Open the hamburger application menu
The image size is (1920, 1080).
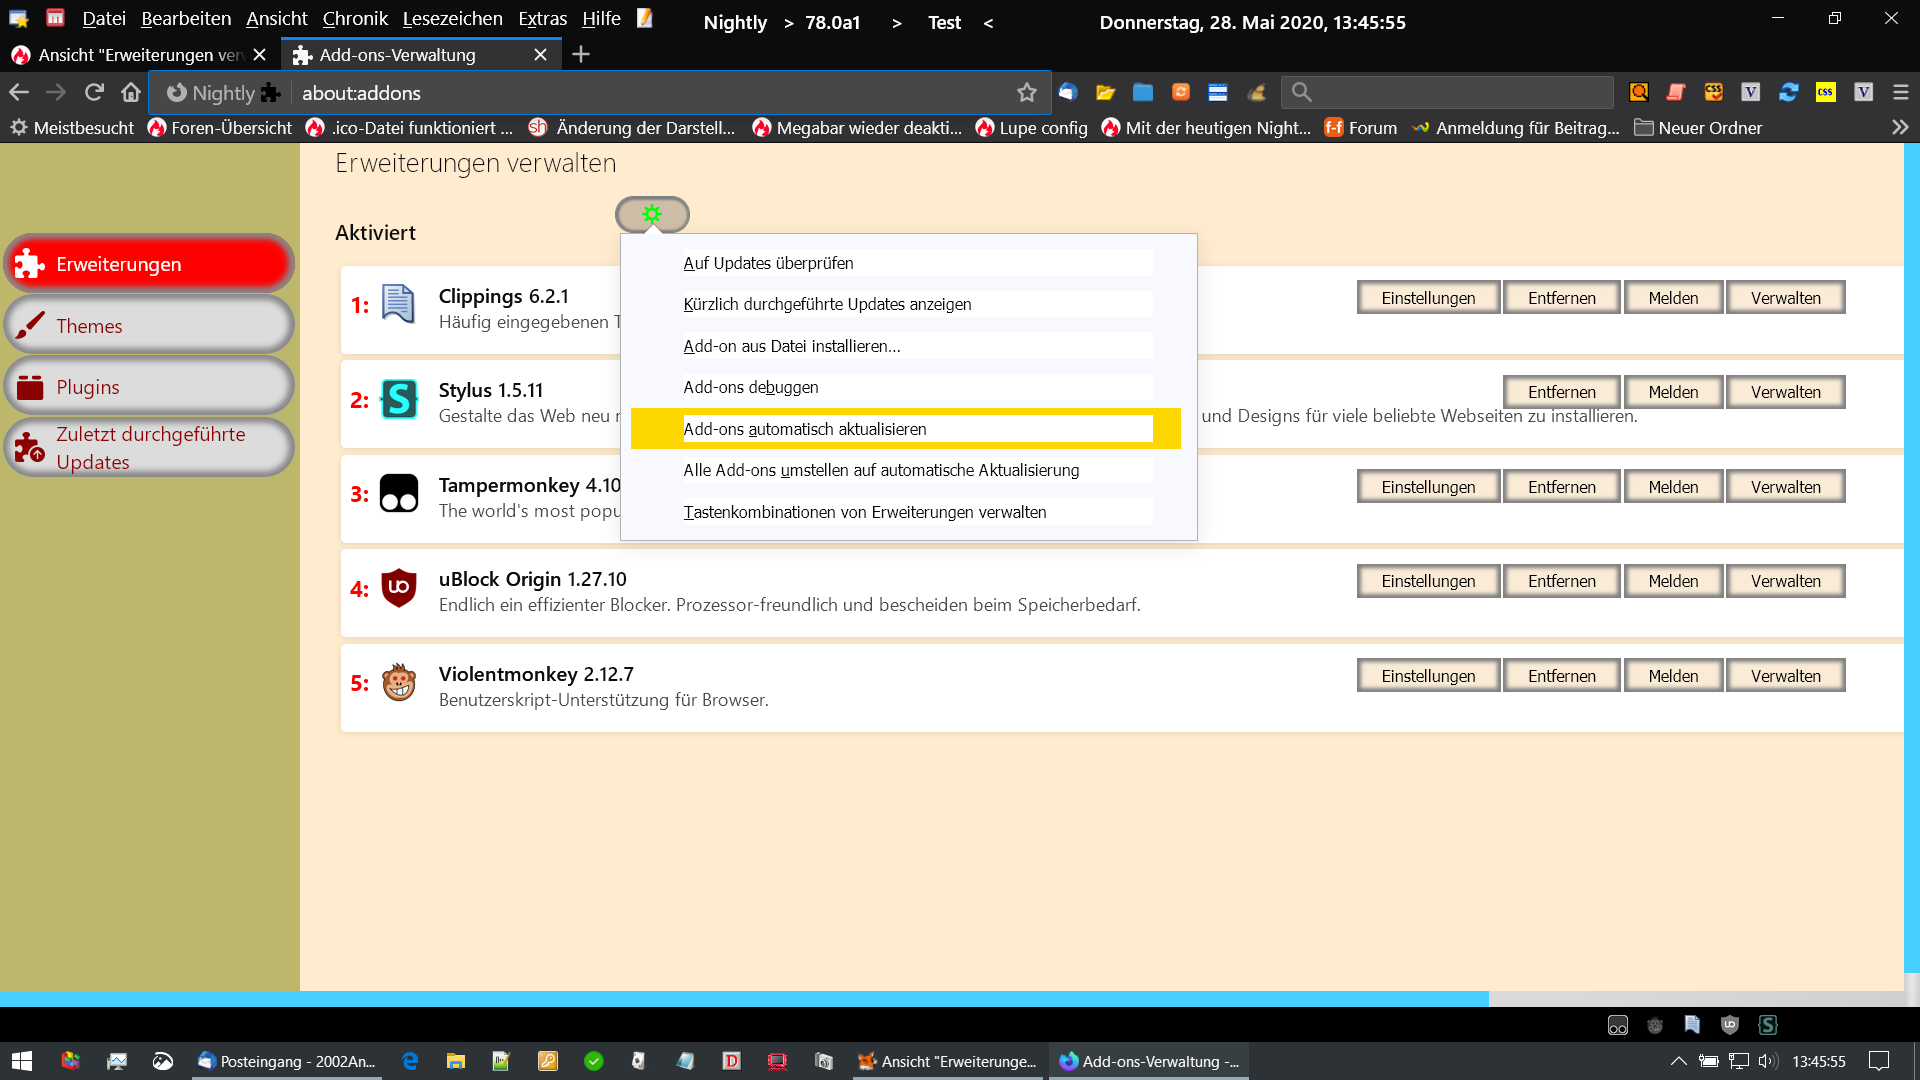coord(1901,93)
